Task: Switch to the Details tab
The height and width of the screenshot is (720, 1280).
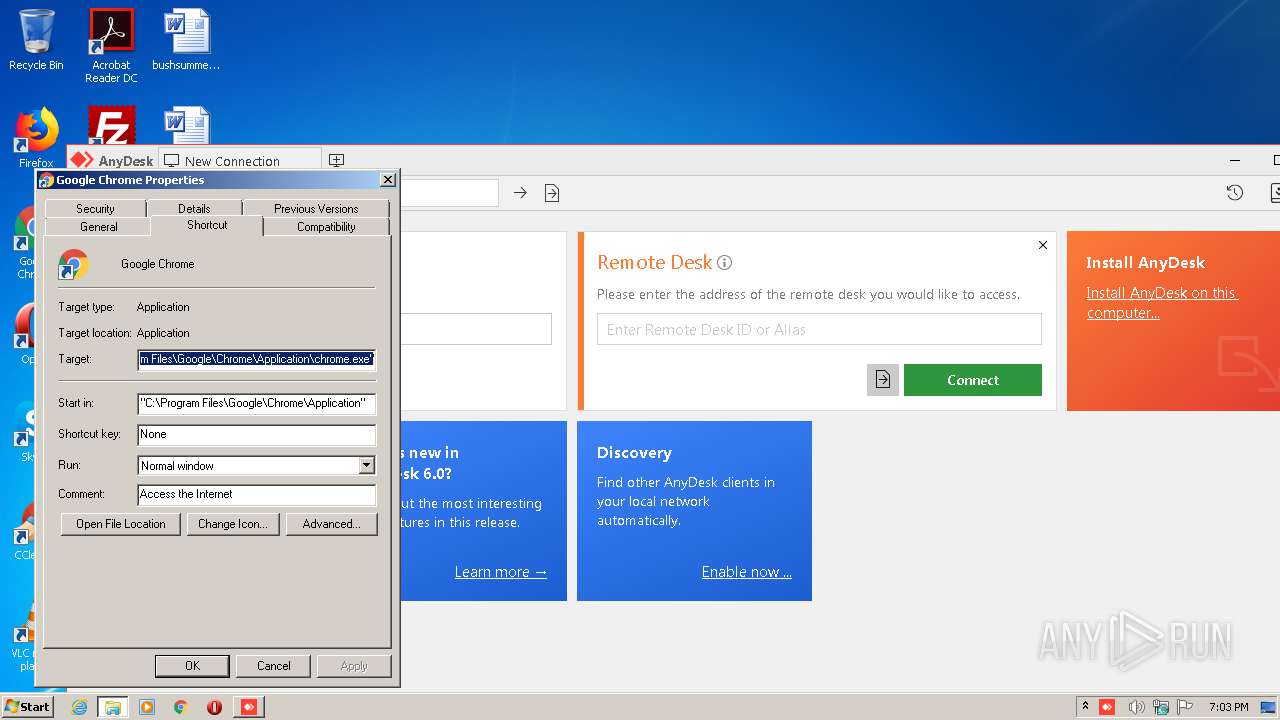Action: [194, 208]
